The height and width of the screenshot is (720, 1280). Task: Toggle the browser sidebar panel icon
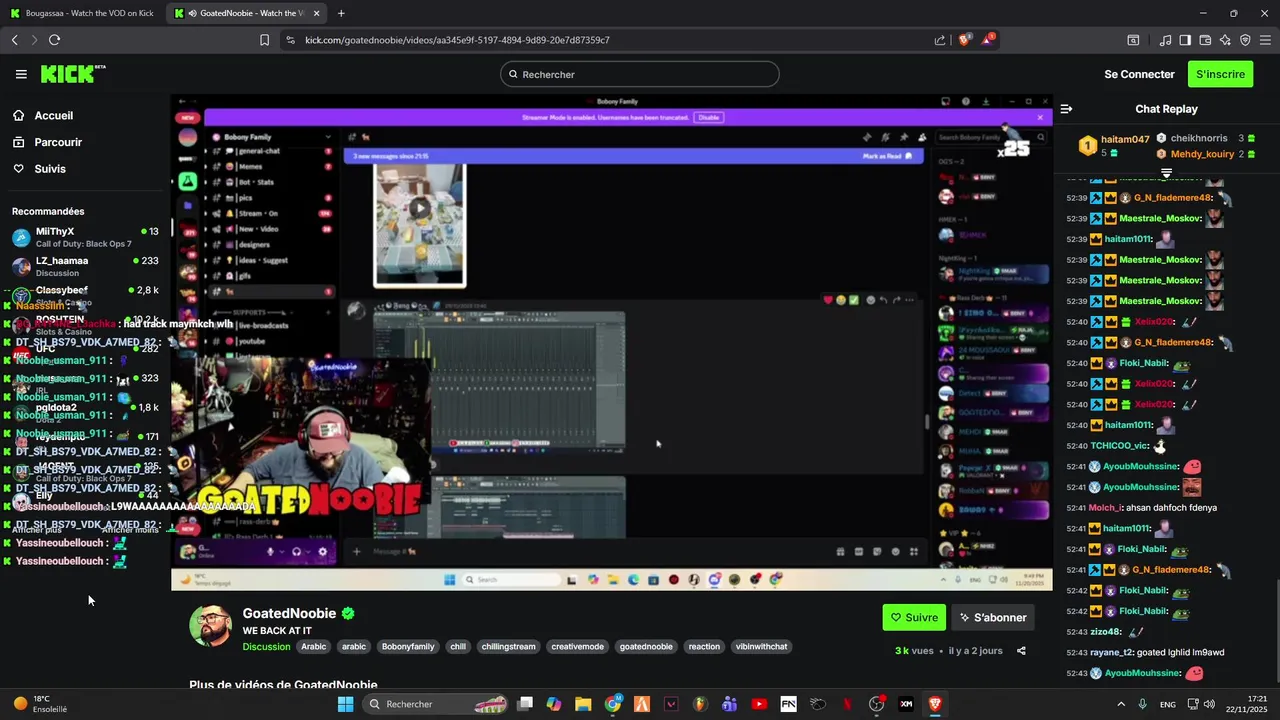tap(1185, 40)
